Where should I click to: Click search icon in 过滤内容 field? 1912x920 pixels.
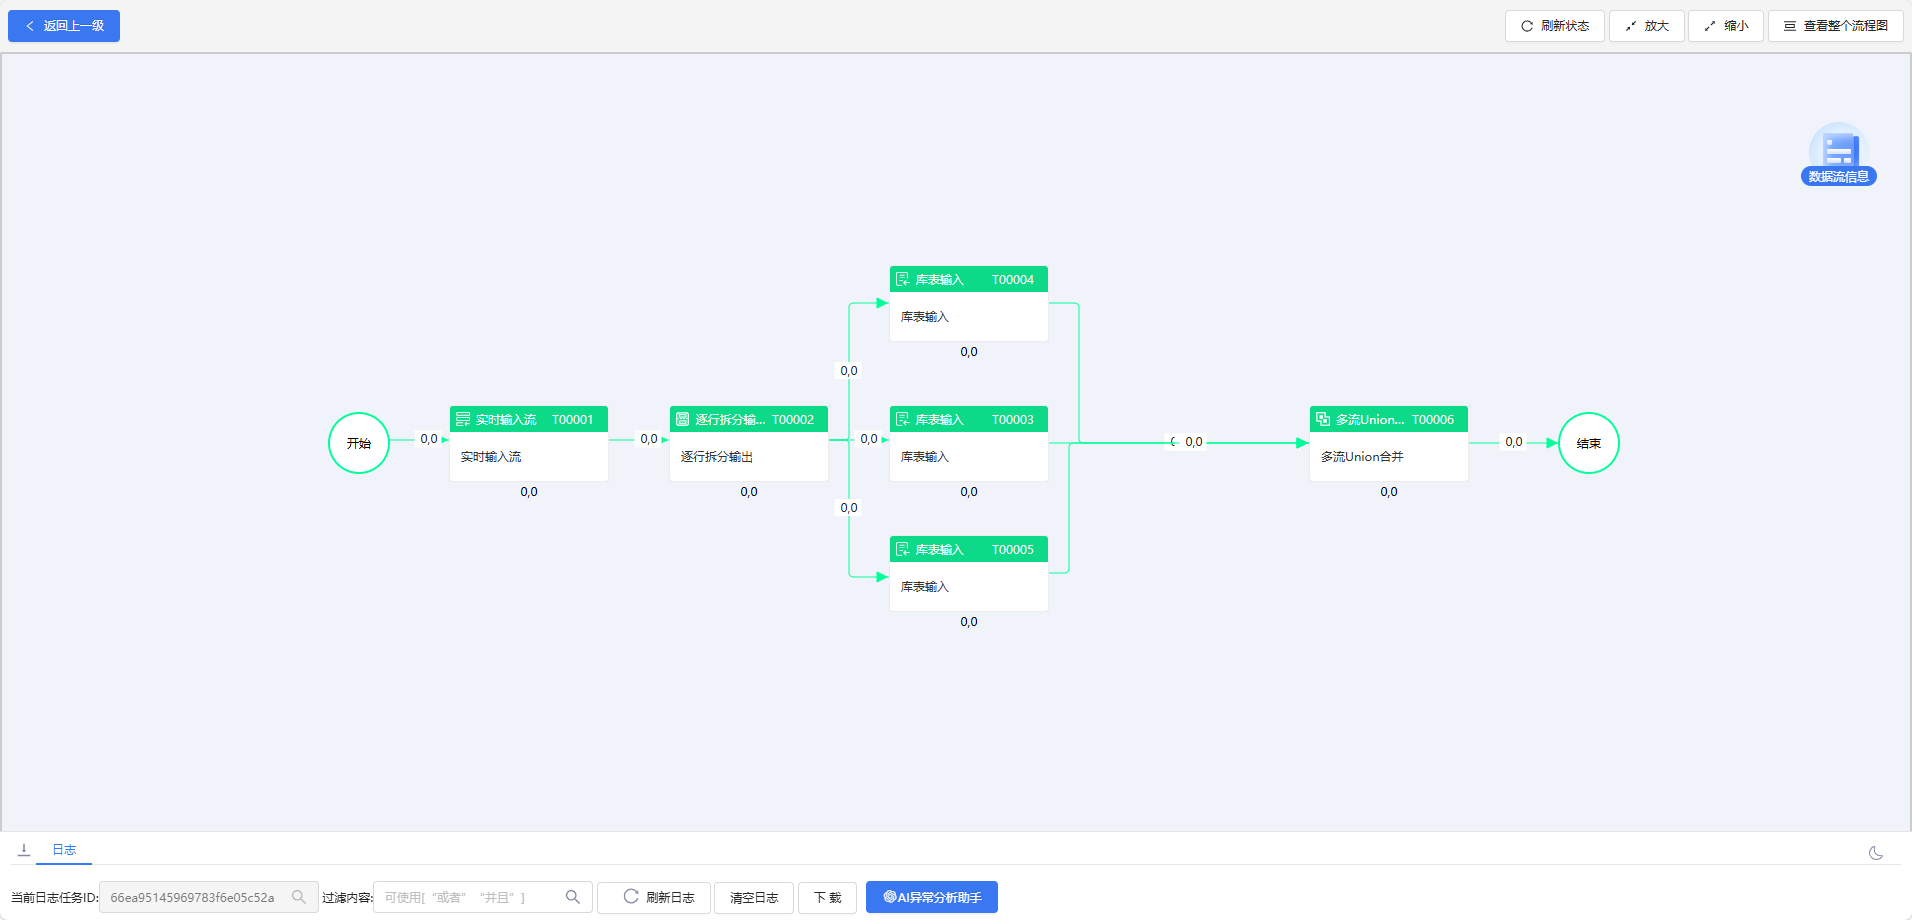573,897
